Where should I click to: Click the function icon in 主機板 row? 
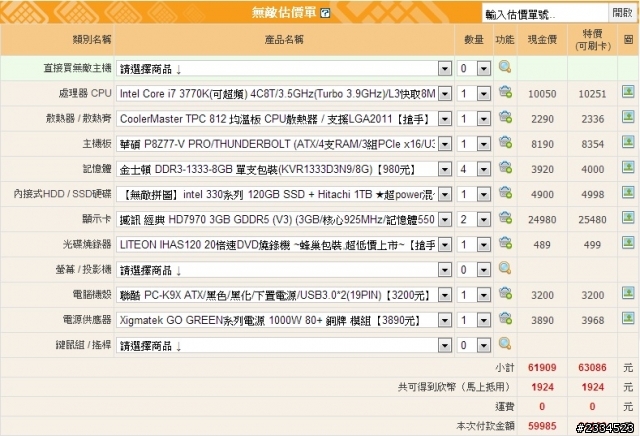(x=505, y=142)
